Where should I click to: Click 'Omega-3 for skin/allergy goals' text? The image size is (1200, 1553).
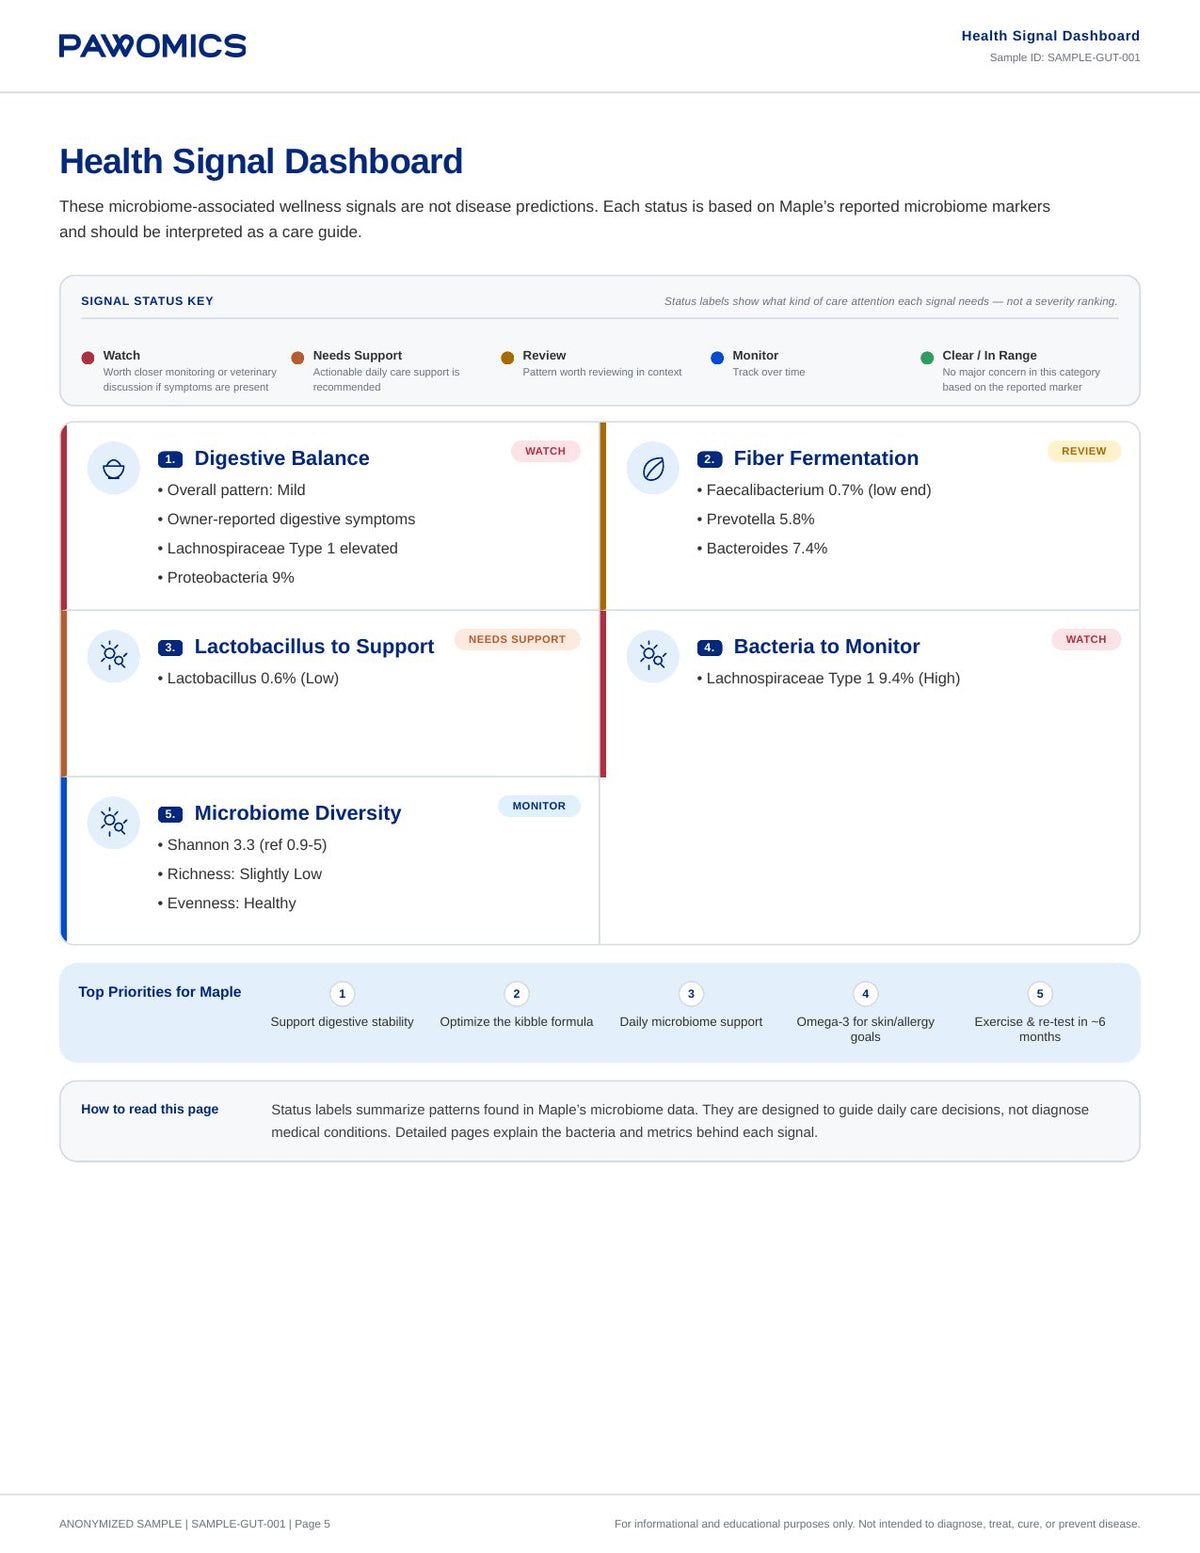click(x=865, y=1029)
